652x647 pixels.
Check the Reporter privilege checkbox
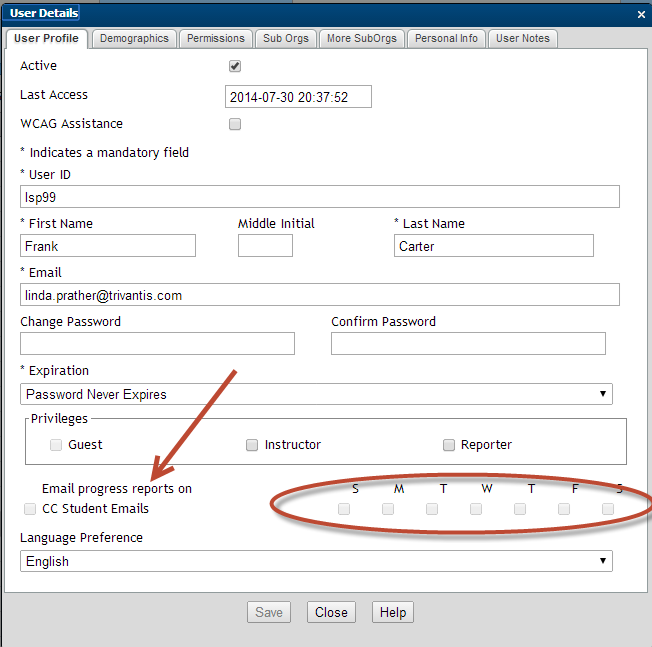[449, 445]
